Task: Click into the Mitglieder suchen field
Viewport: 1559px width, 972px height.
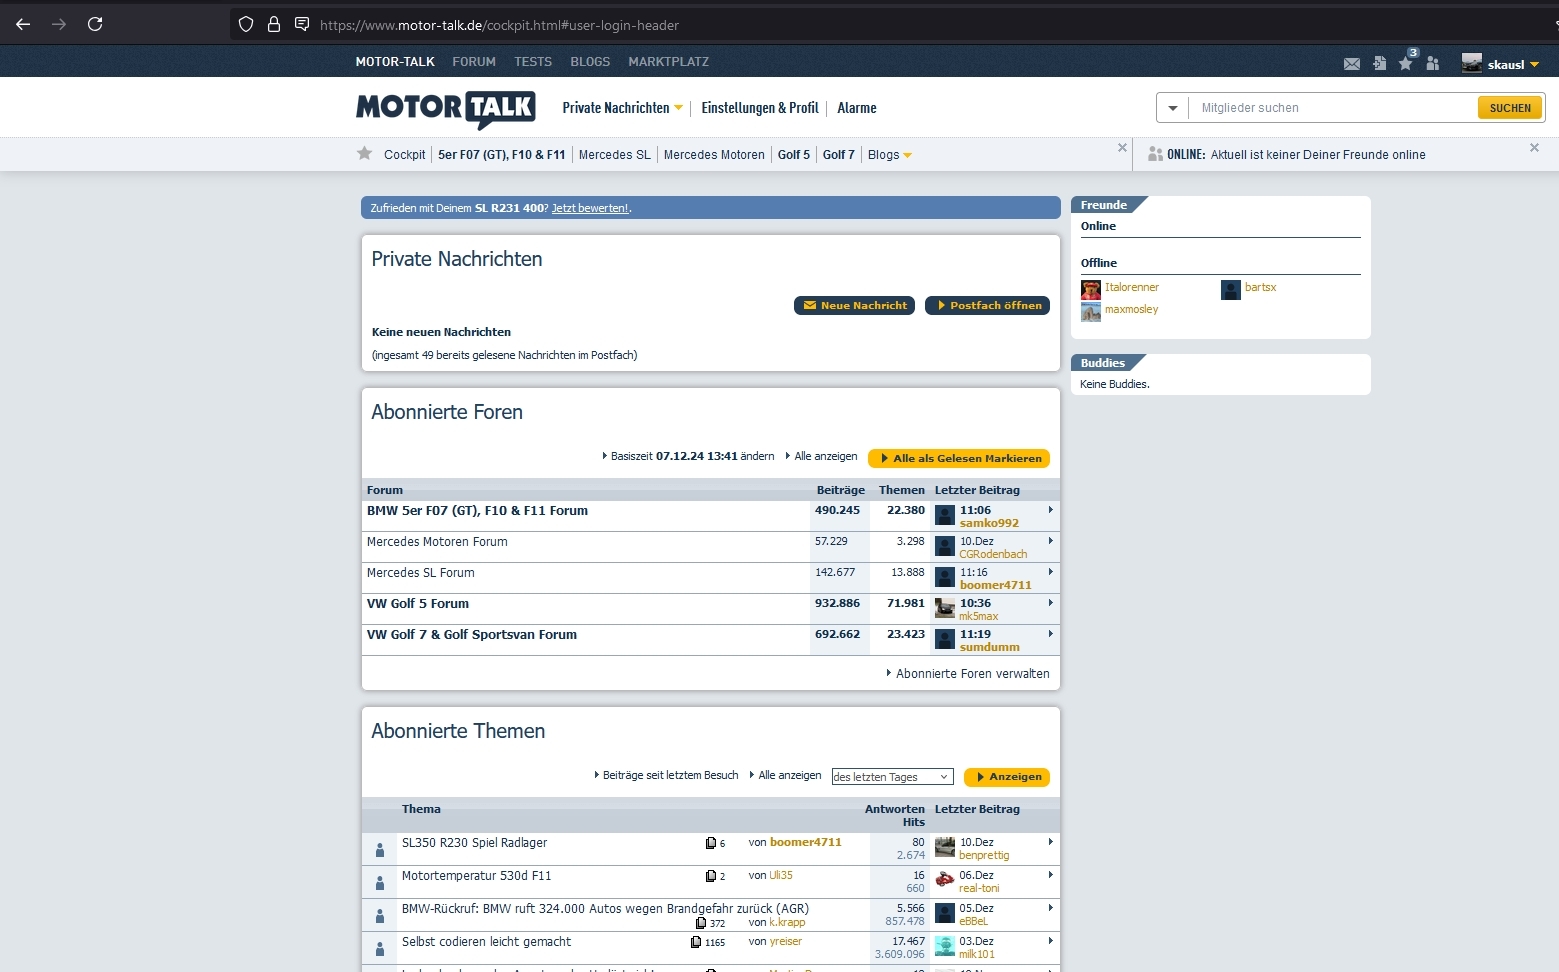Action: click(1333, 108)
